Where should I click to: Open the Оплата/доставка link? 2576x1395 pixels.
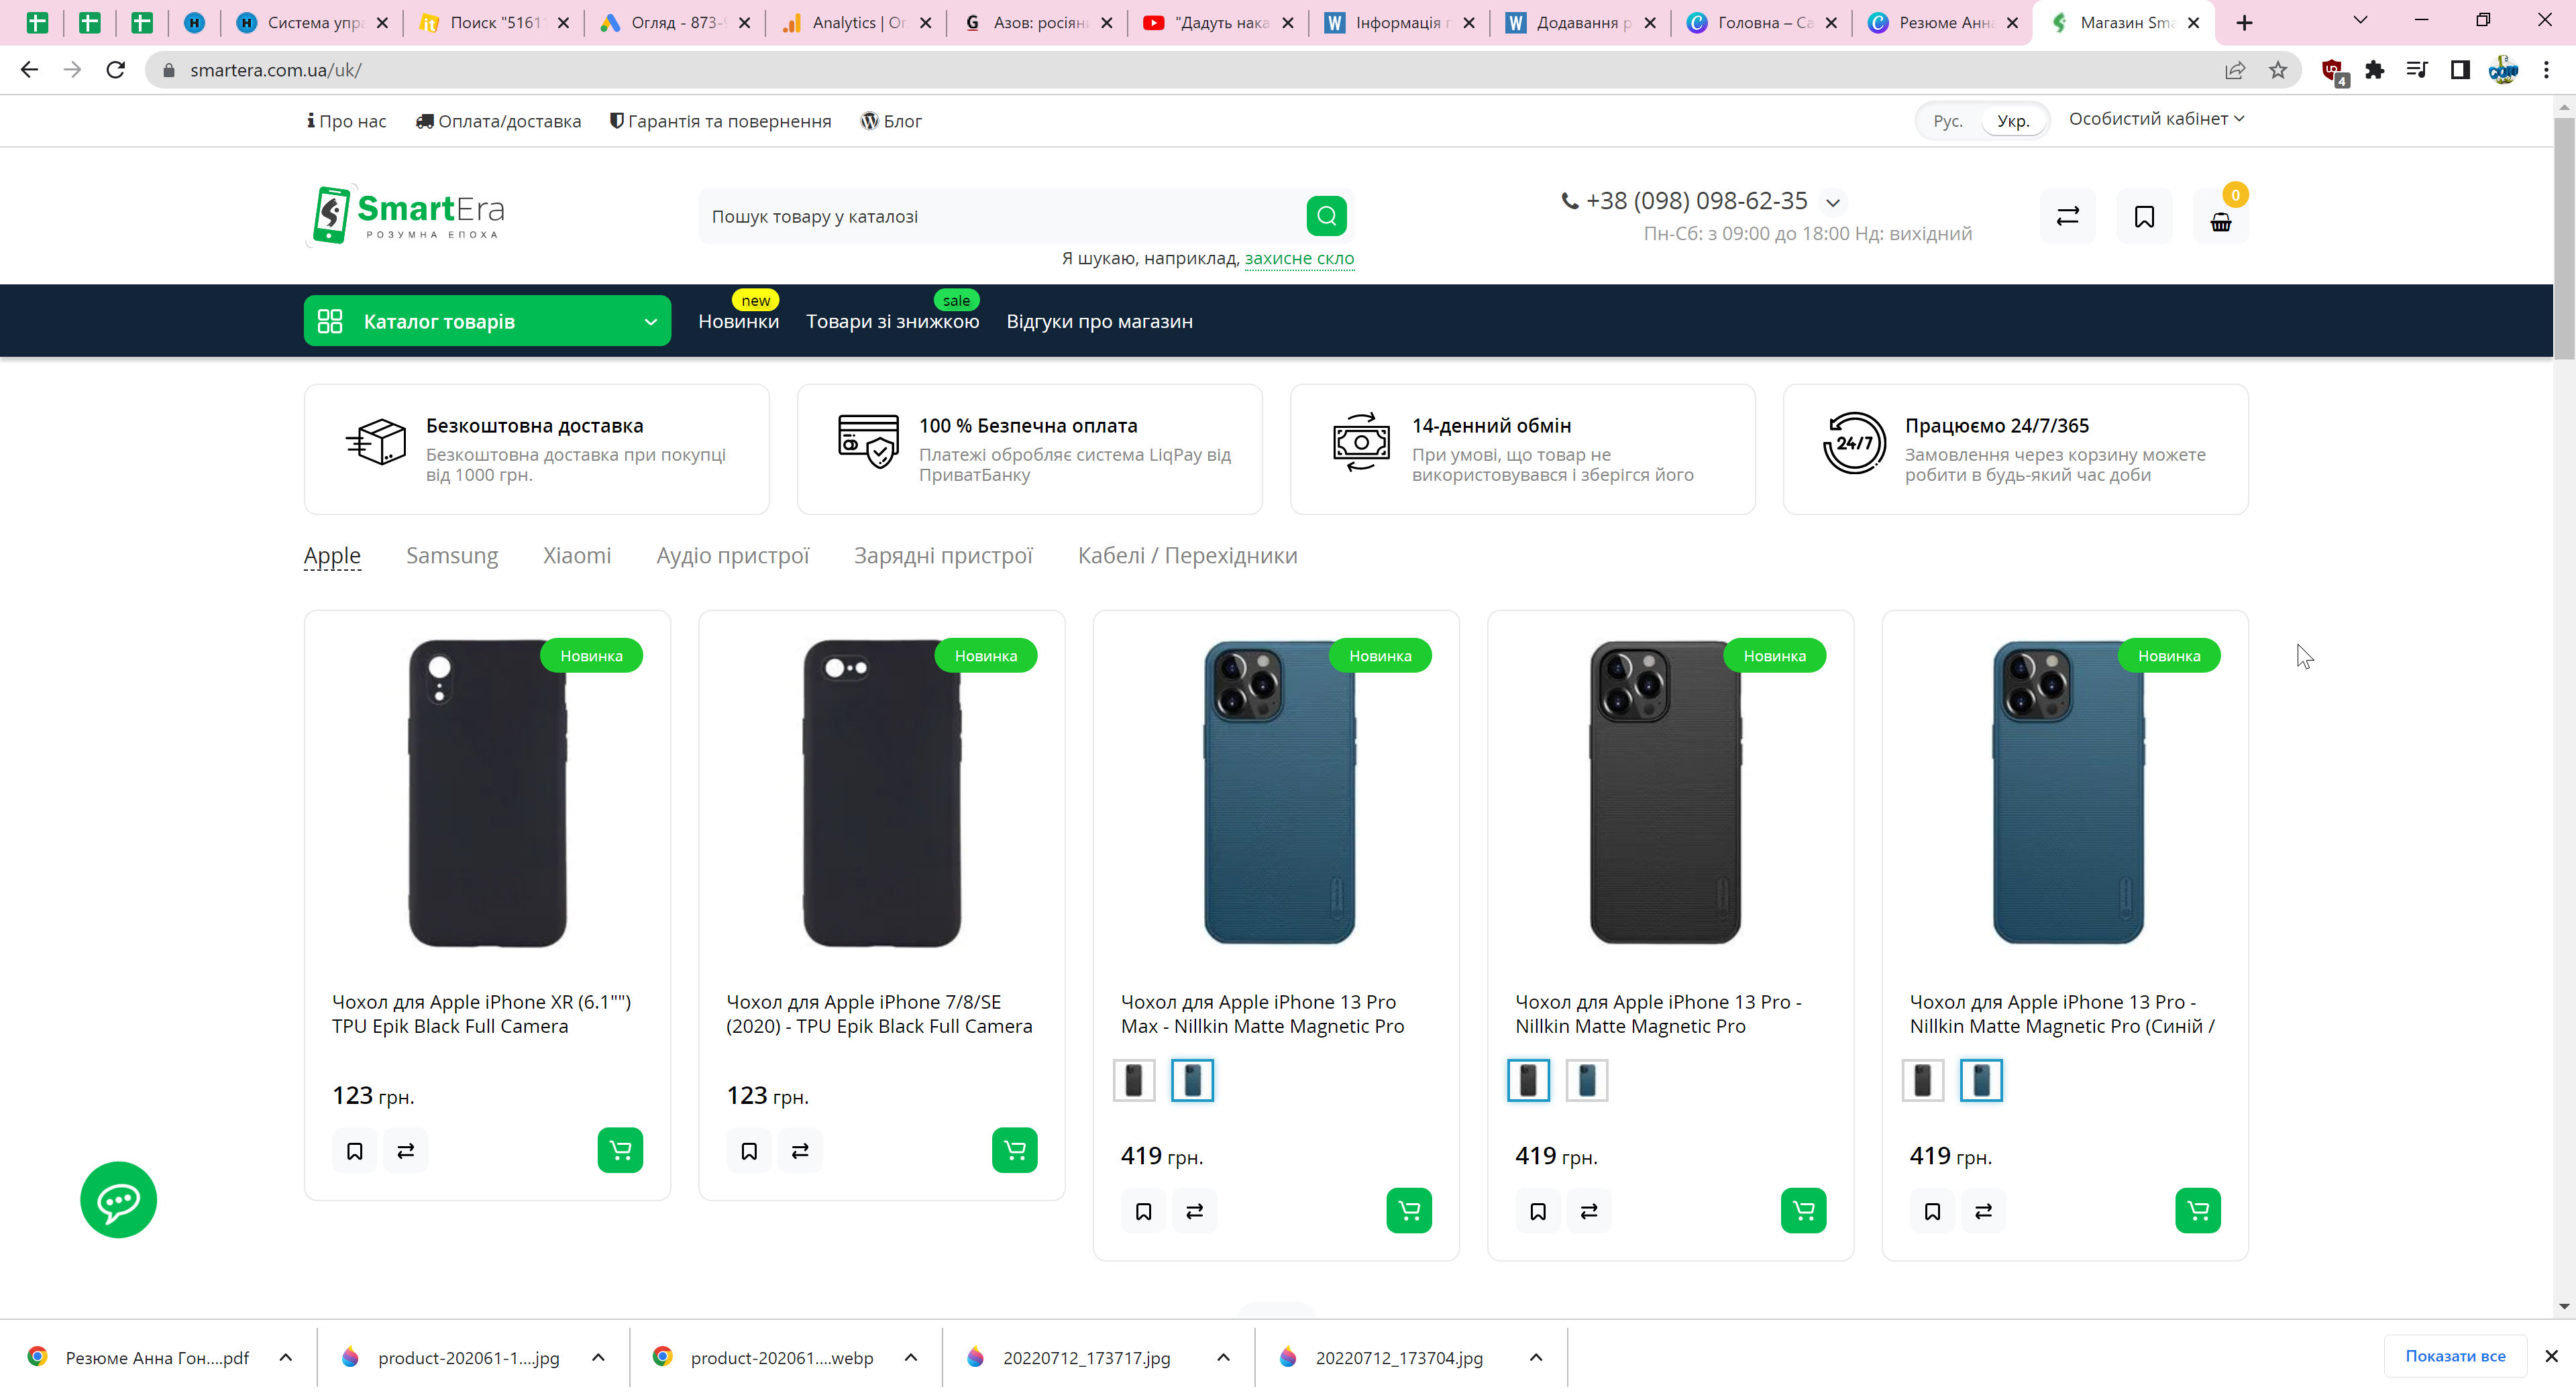(x=498, y=121)
